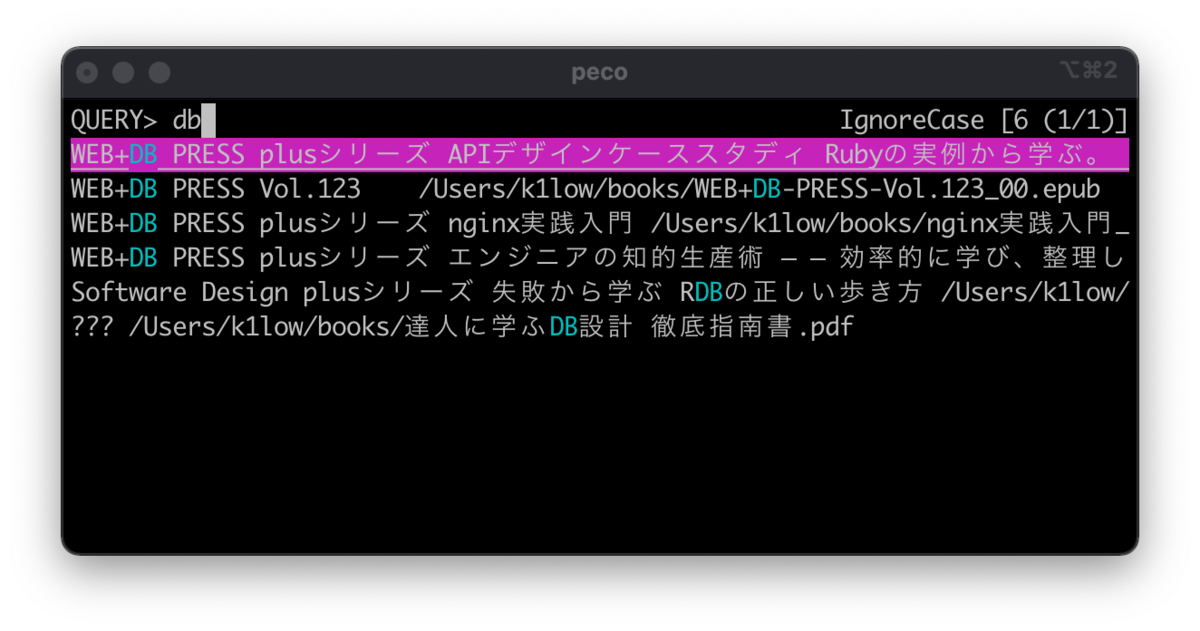This screenshot has height=631, width=1200.
Task: Click the IgnoreCase matcher status text
Action: coord(911,121)
